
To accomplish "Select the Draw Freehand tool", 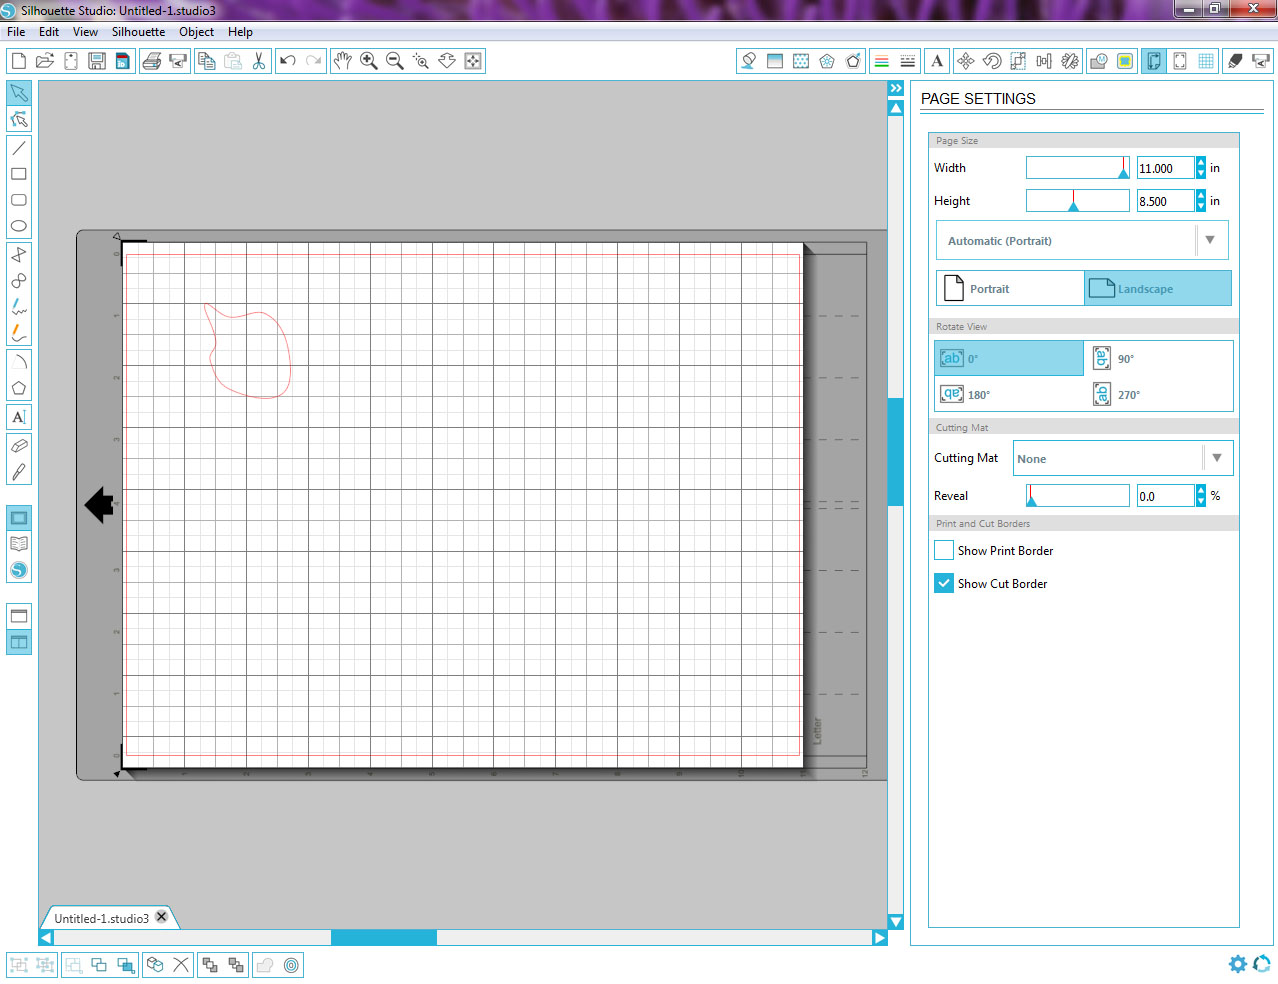I will [x=19, y=307].
